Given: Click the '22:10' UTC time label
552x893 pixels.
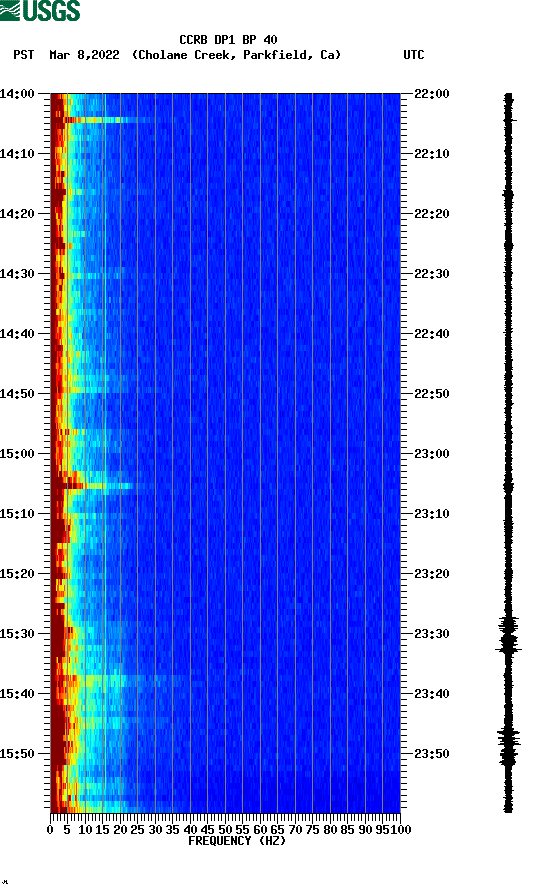Looking at the screenshot, I should (x=431, y=154).
